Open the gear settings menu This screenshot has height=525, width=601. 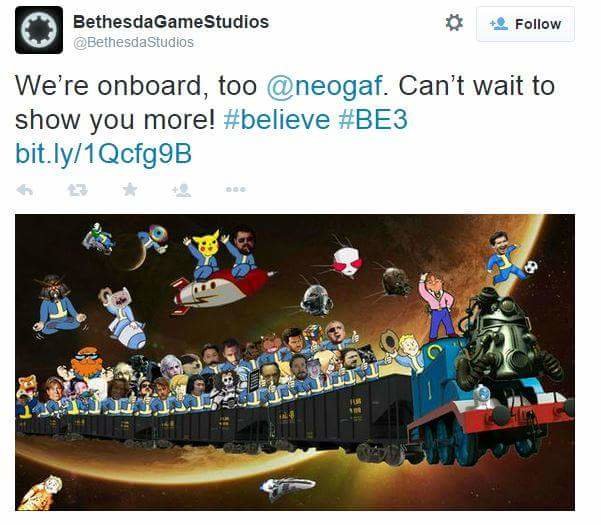click(x=454, y=23)
